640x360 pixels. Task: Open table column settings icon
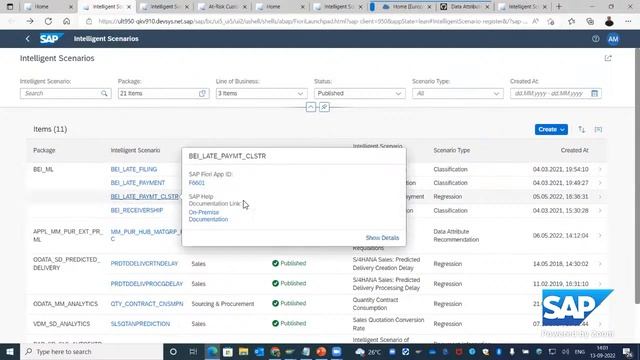tap(598, 129)
